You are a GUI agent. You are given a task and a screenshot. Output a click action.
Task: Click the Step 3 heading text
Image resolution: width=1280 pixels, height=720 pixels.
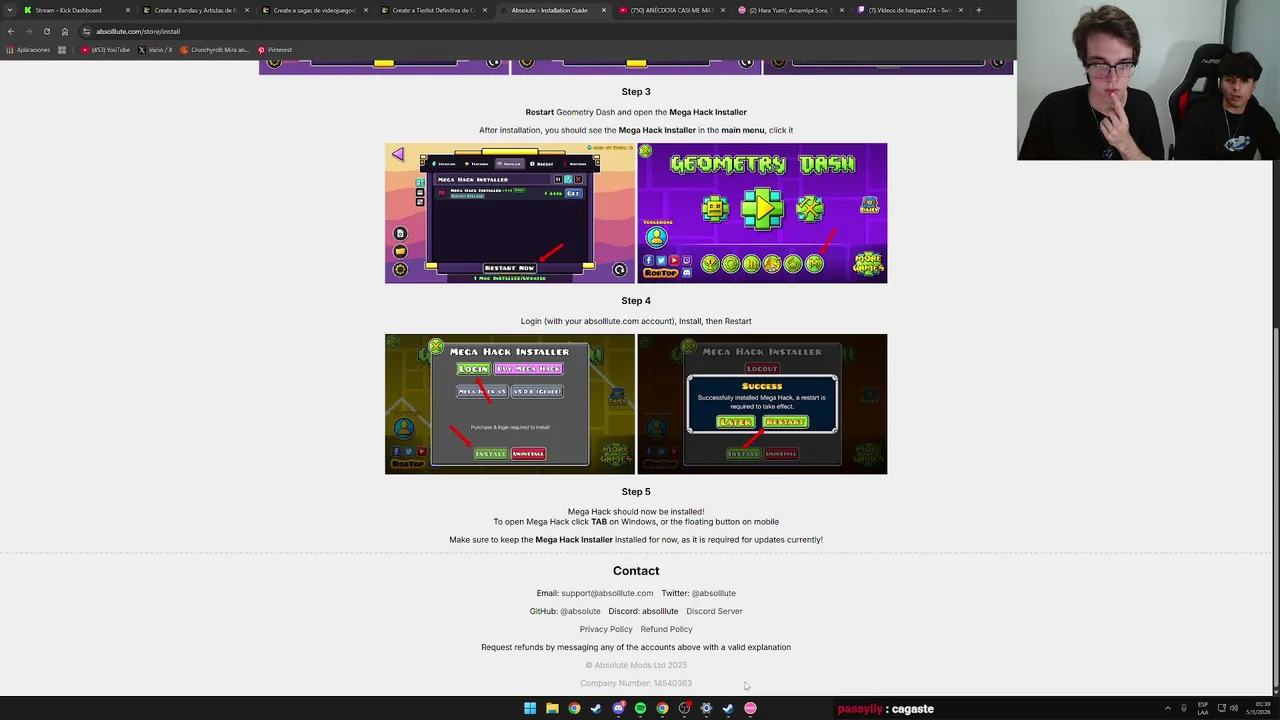tap(636, 92)
